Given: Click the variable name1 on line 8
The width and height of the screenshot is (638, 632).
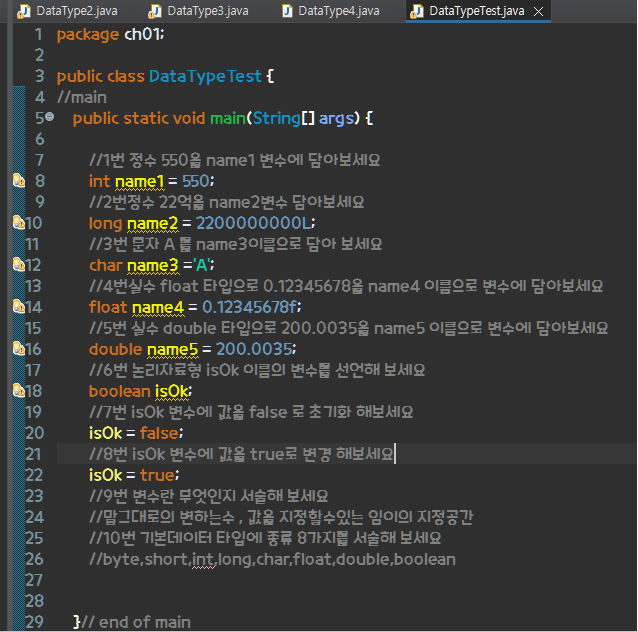Looking at the screenshot, I should point(140,182).
